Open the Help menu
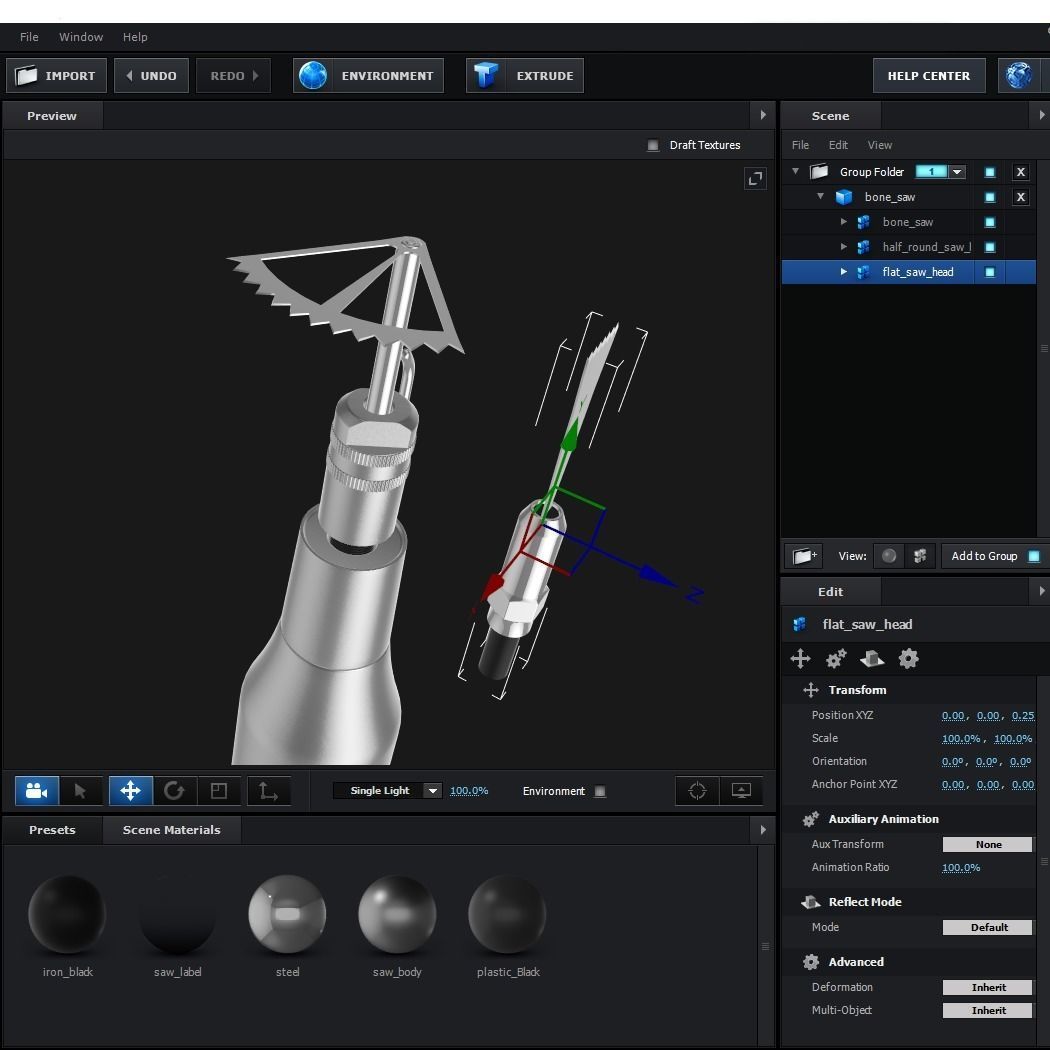Screen dimensions: 1050x1050 (x=135, y=37)
